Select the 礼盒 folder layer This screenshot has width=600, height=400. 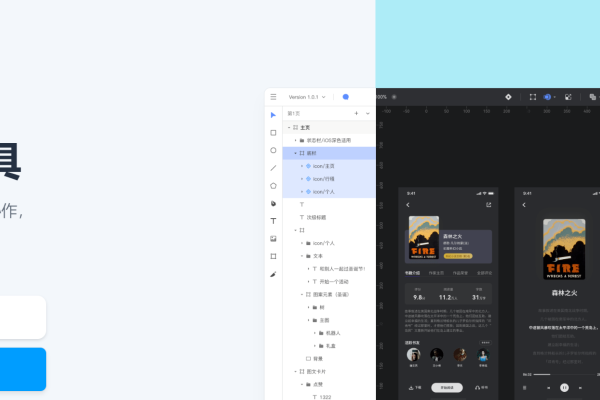tap(329, 346)
